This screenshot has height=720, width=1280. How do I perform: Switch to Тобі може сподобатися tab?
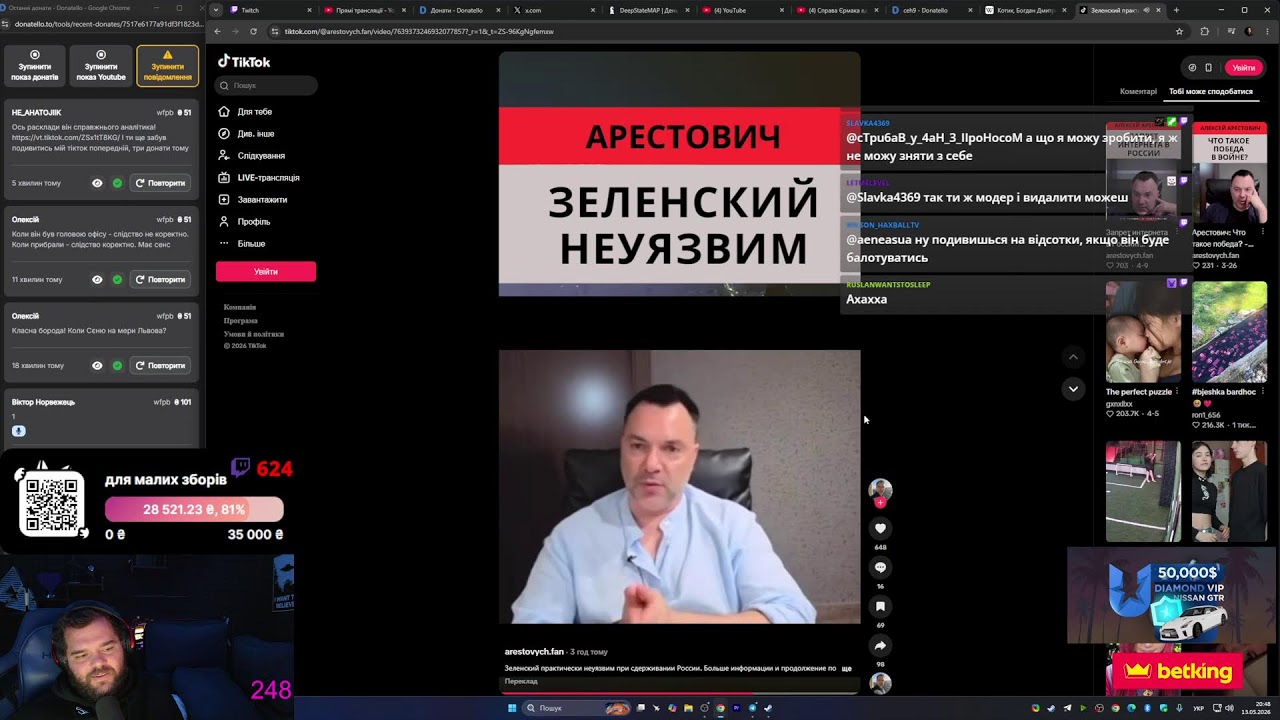1211,91
